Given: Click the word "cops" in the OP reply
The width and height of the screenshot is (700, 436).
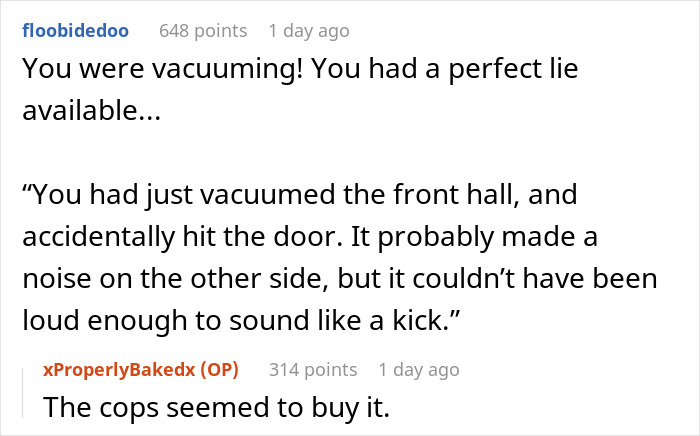Looking at the screenshot, I should [129, 408].
